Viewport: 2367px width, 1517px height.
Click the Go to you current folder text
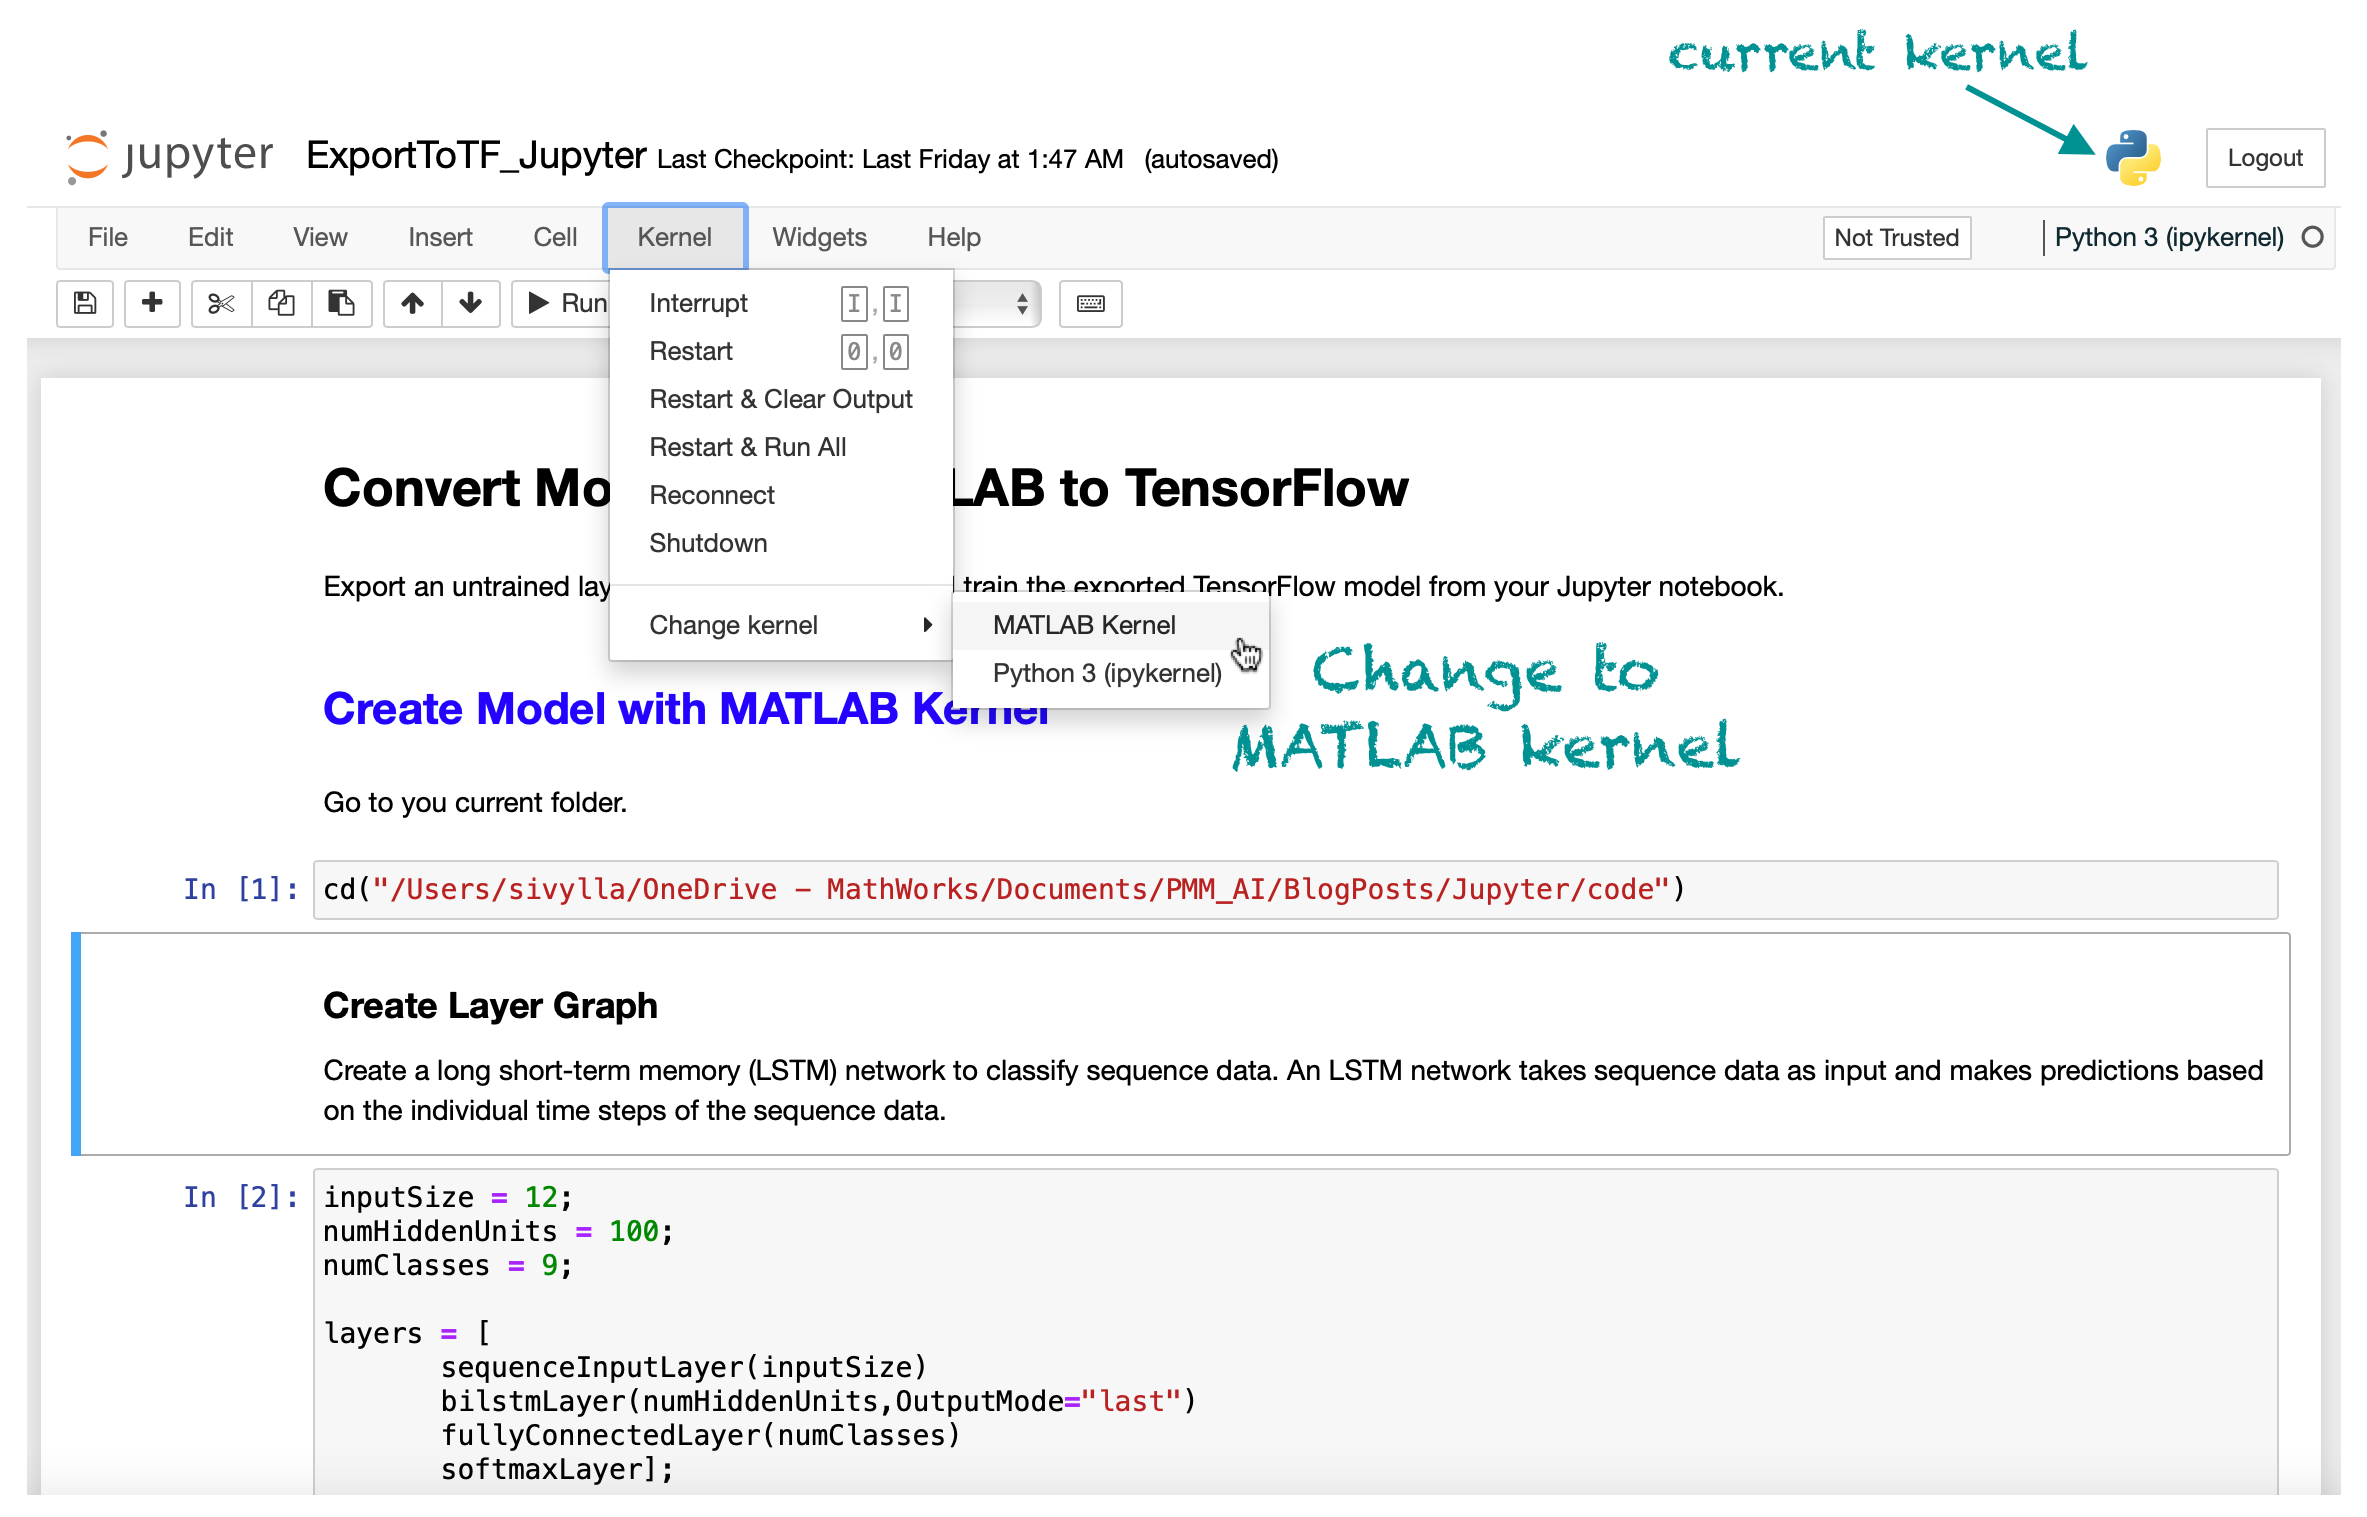475,802
